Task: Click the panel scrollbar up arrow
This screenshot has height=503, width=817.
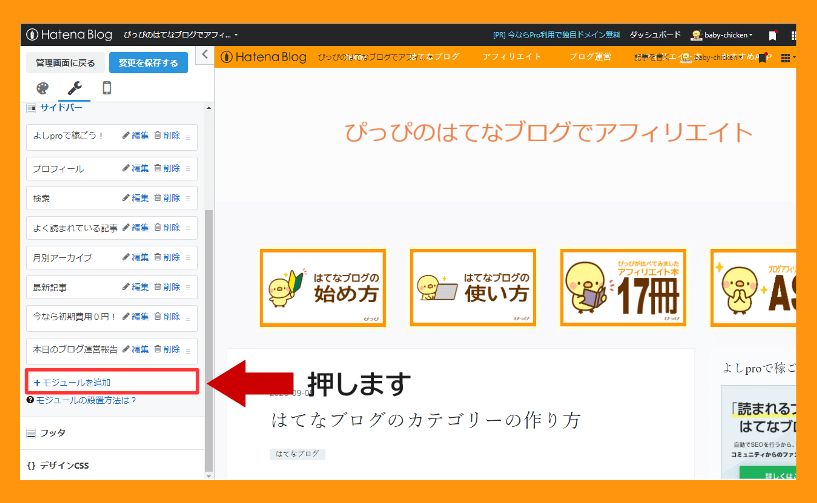Action: point(209,108)
